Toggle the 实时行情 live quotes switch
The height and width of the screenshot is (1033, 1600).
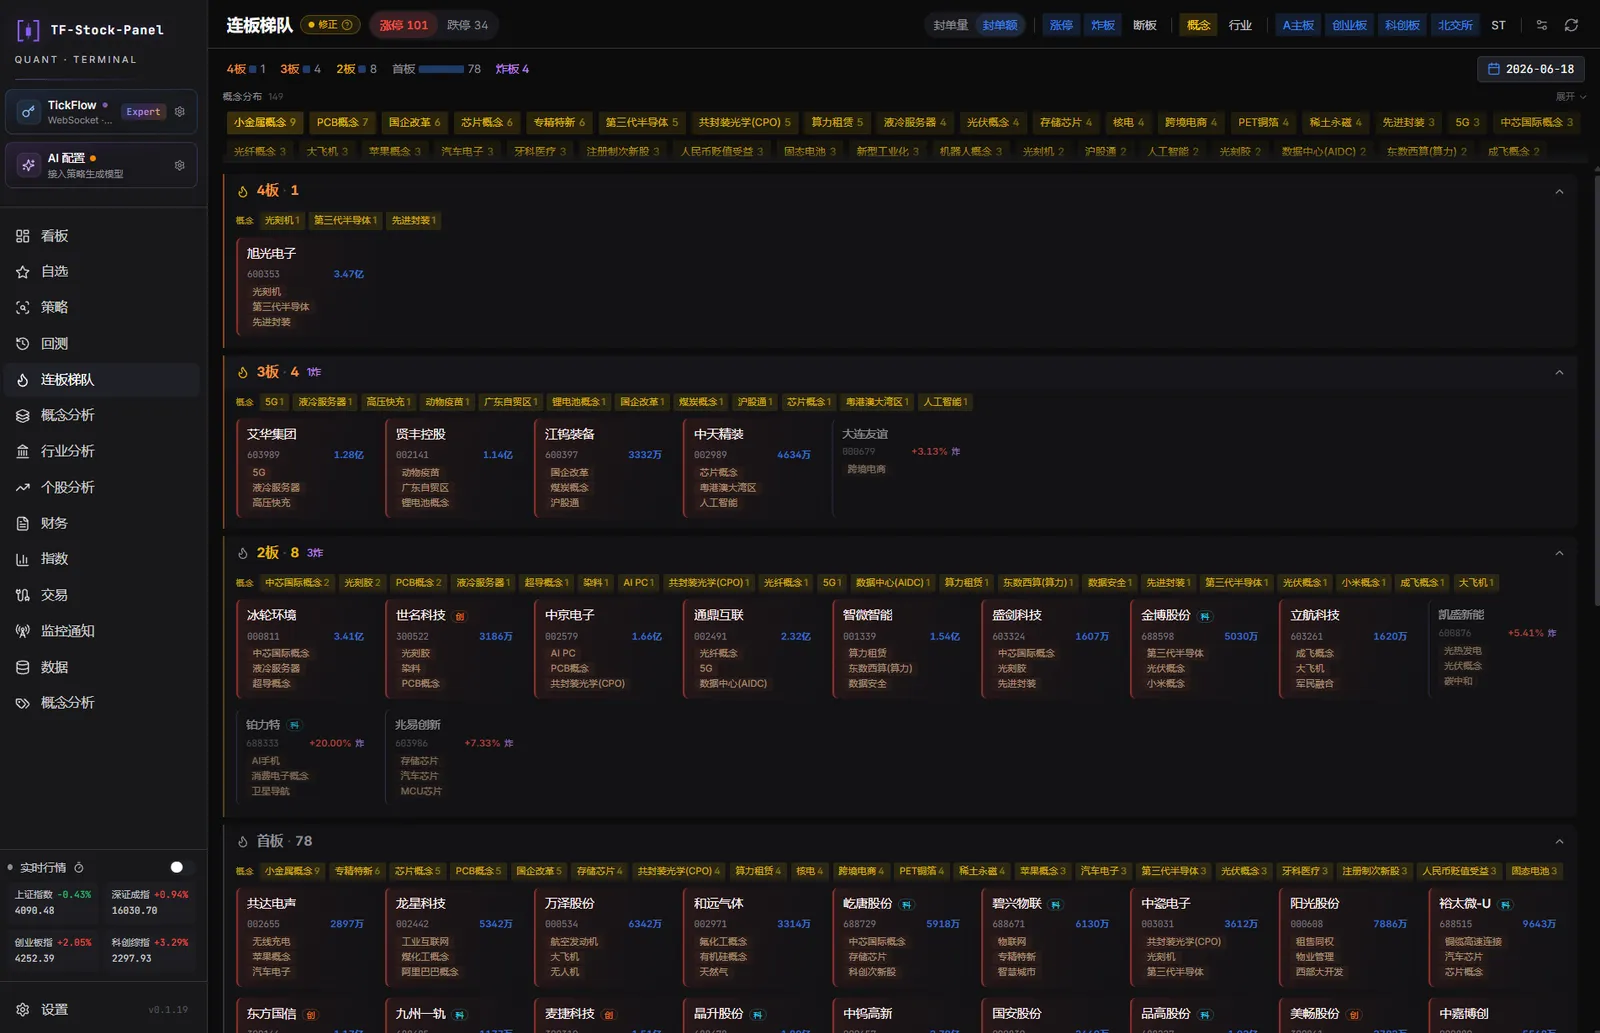coord(181,867)
